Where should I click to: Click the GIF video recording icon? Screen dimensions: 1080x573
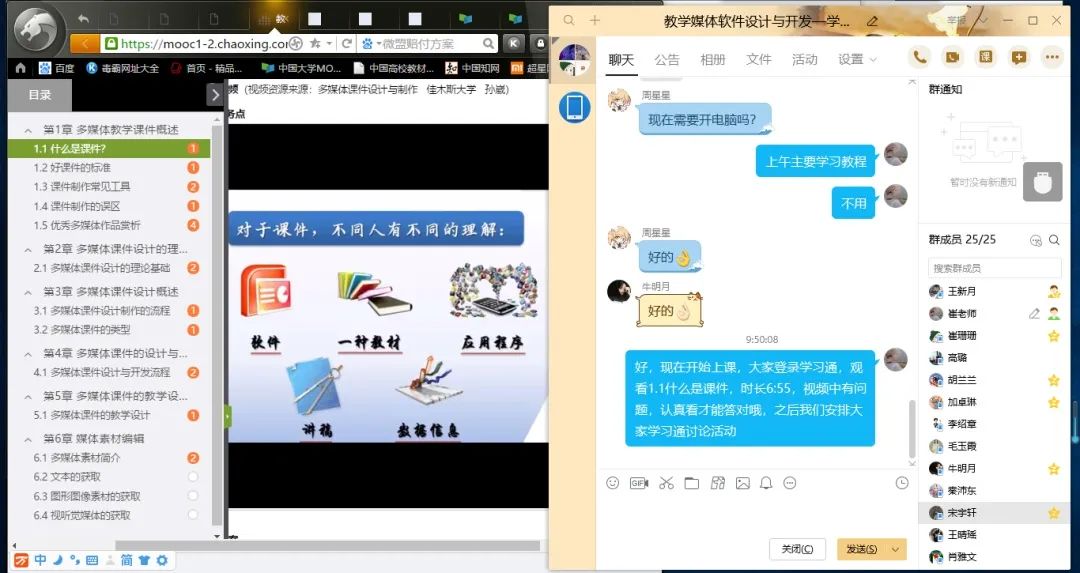pyautogui.click(x=639, y=483)
